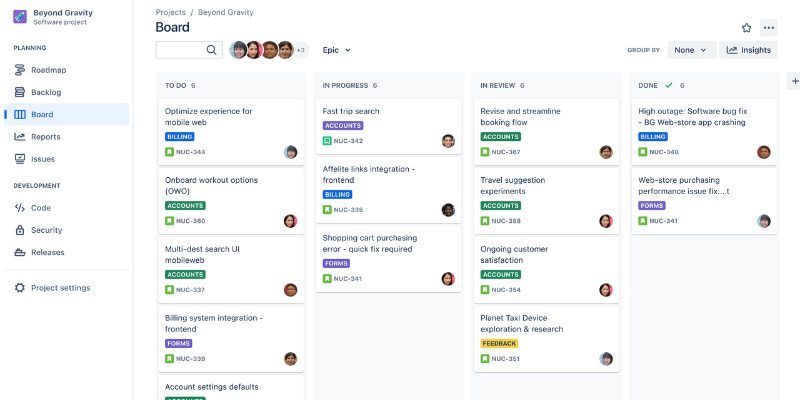Filter by the first assignee avatar
Viewport: 800px width, 400px height.
(x=238, y=50)
